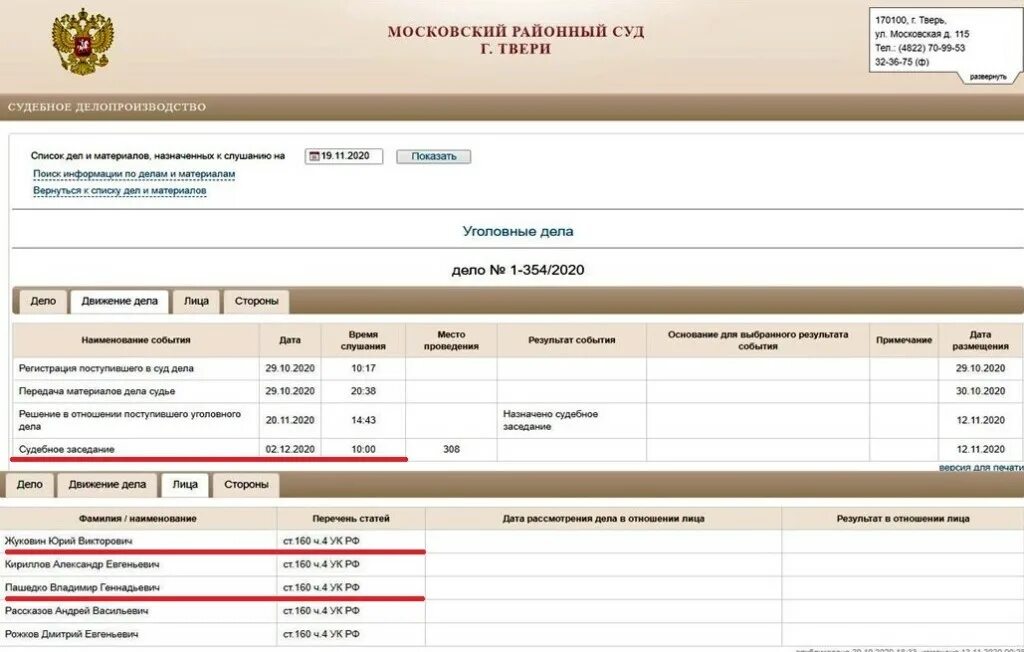Click the Результат в отношении лица header
This screenshot has height=652, width=1024.
(903, 519)
